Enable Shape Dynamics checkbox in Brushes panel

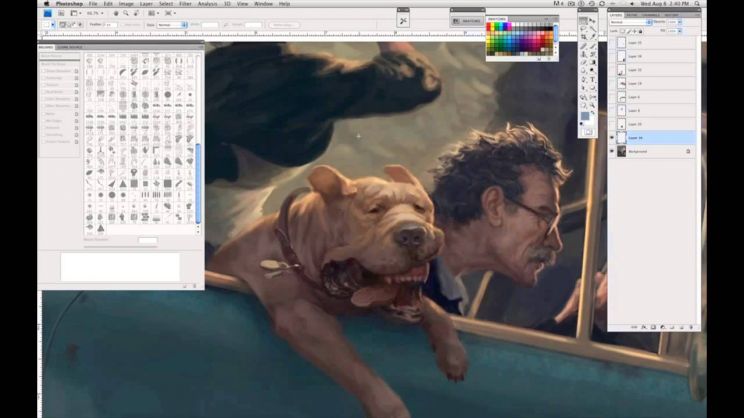(x=43, y=71)
